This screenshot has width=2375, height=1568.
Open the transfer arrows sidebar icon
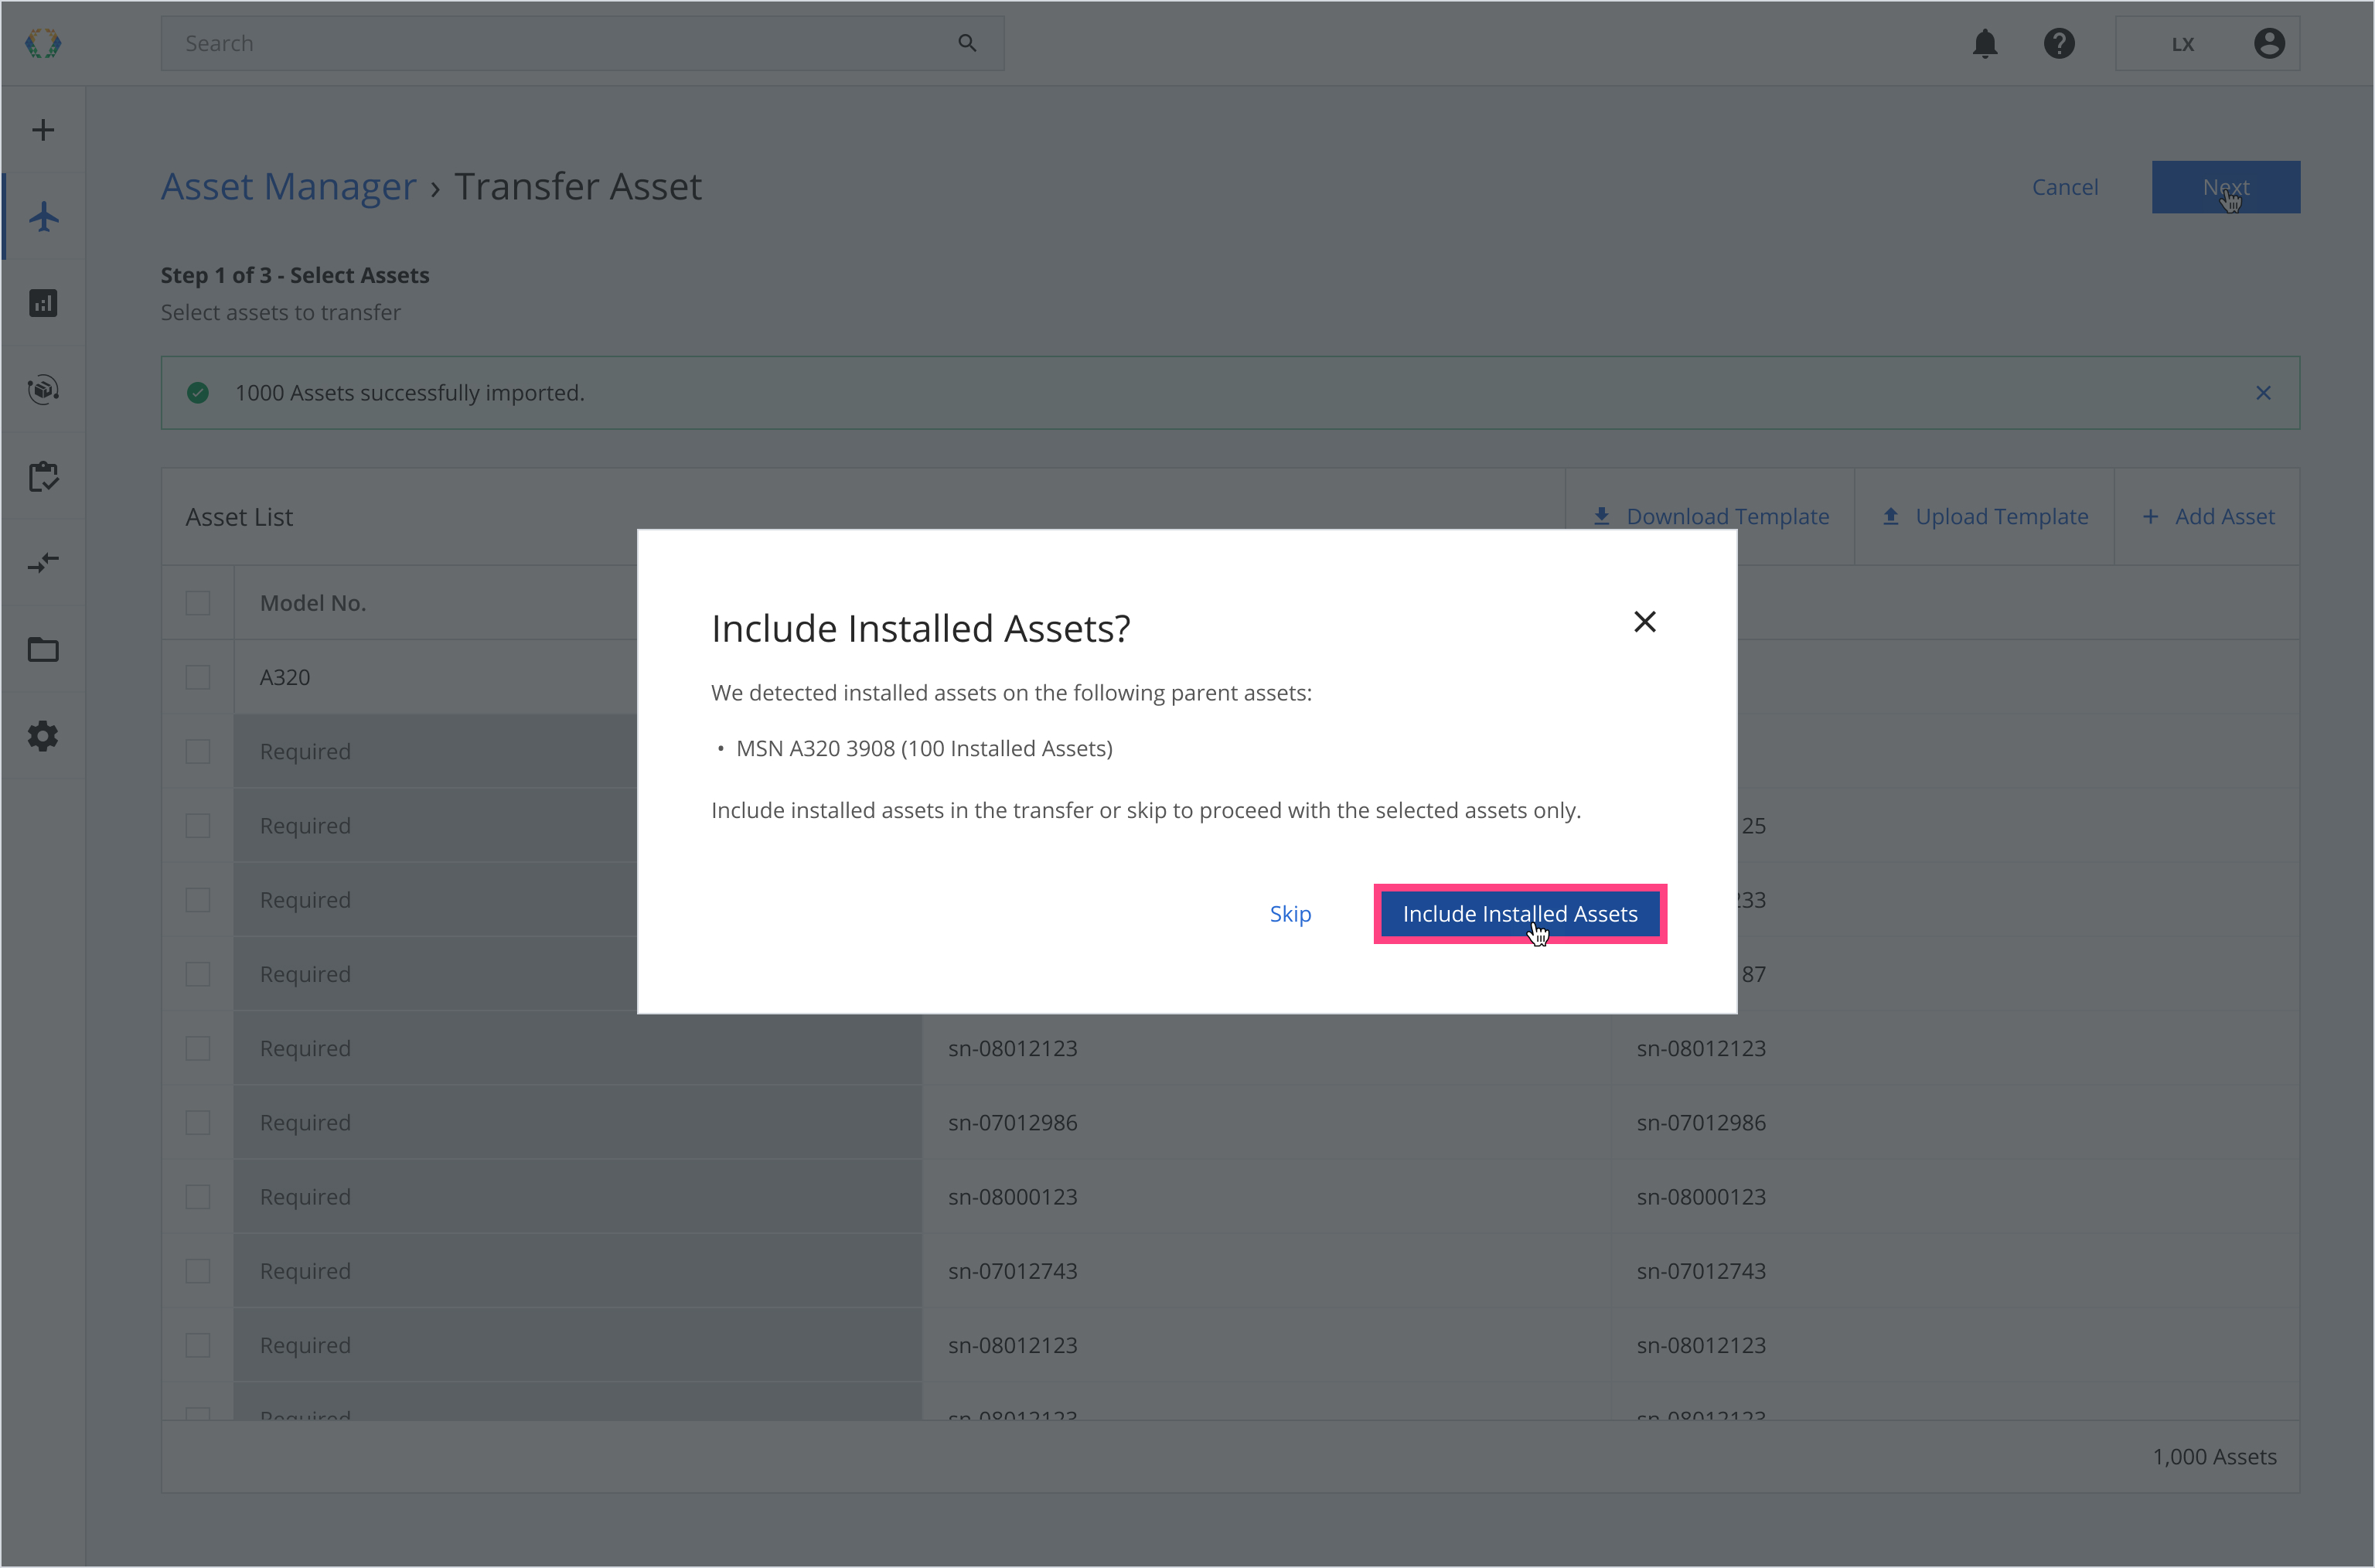43,563
